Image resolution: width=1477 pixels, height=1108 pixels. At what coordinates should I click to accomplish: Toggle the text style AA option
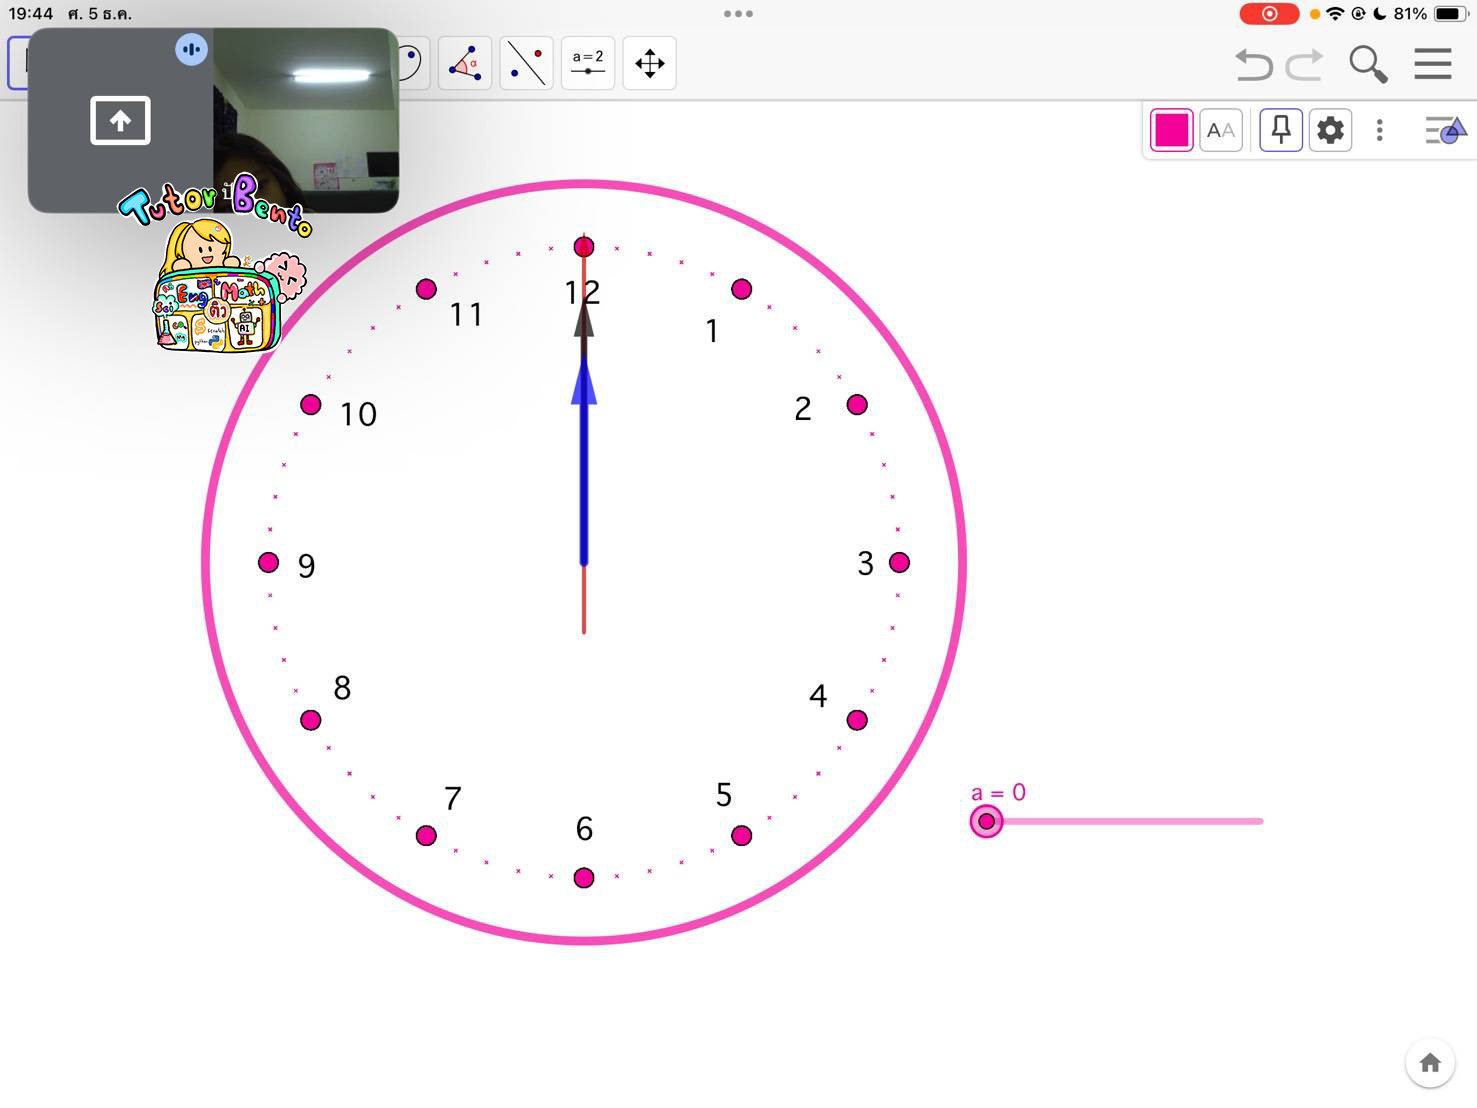(1220, 130)
